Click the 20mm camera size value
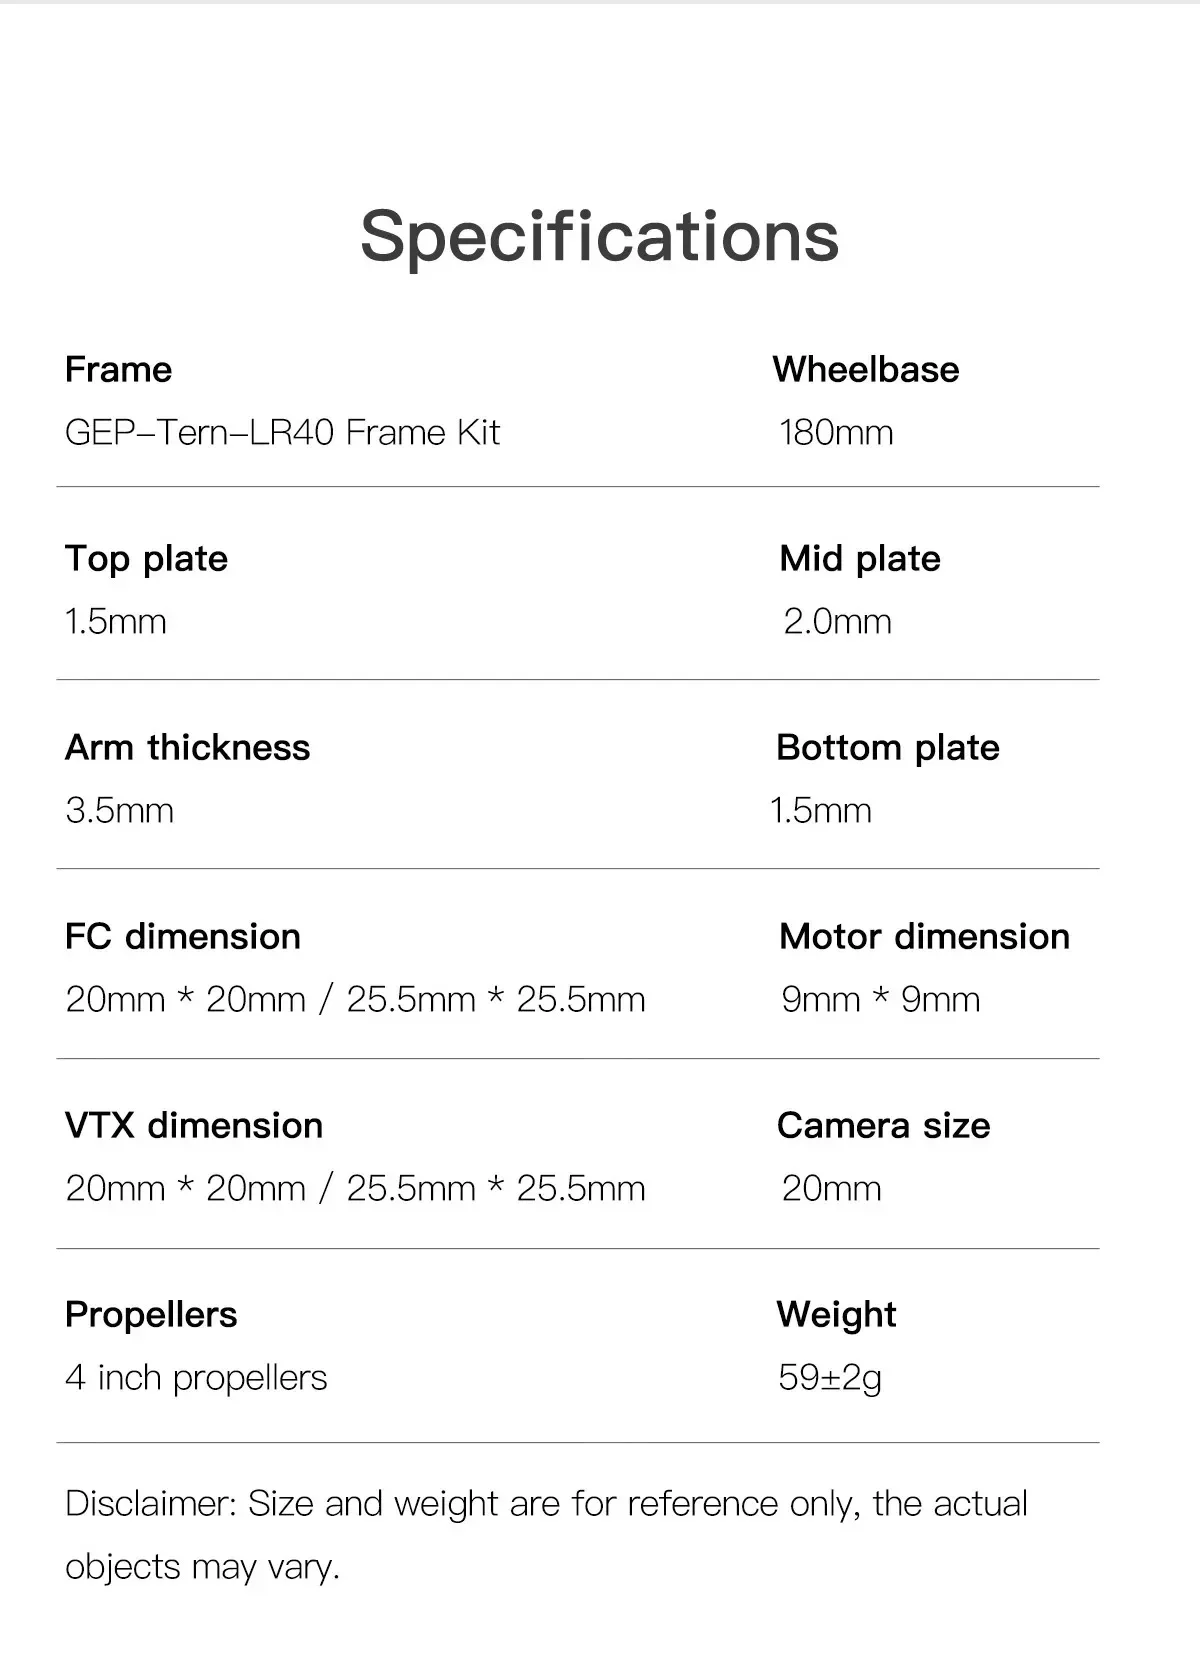The image size is (1200, 1671). 832,1188
